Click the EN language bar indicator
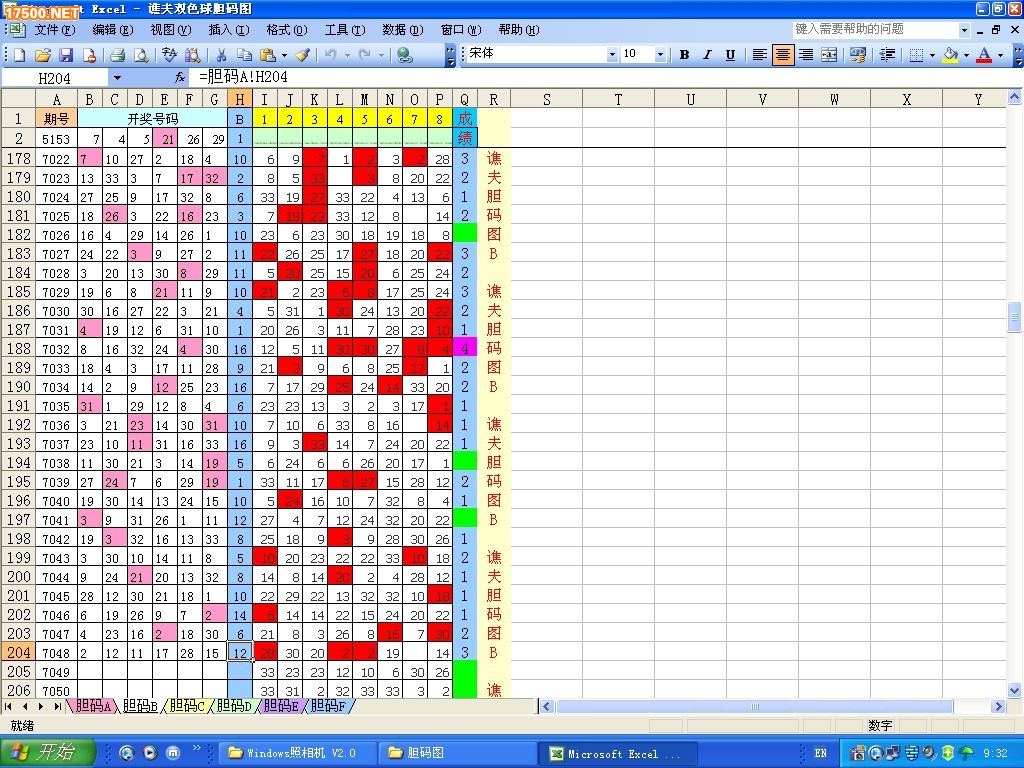The width and height of the screenshot is (1024, 768). pyautogui.click(x=820, y=753)
